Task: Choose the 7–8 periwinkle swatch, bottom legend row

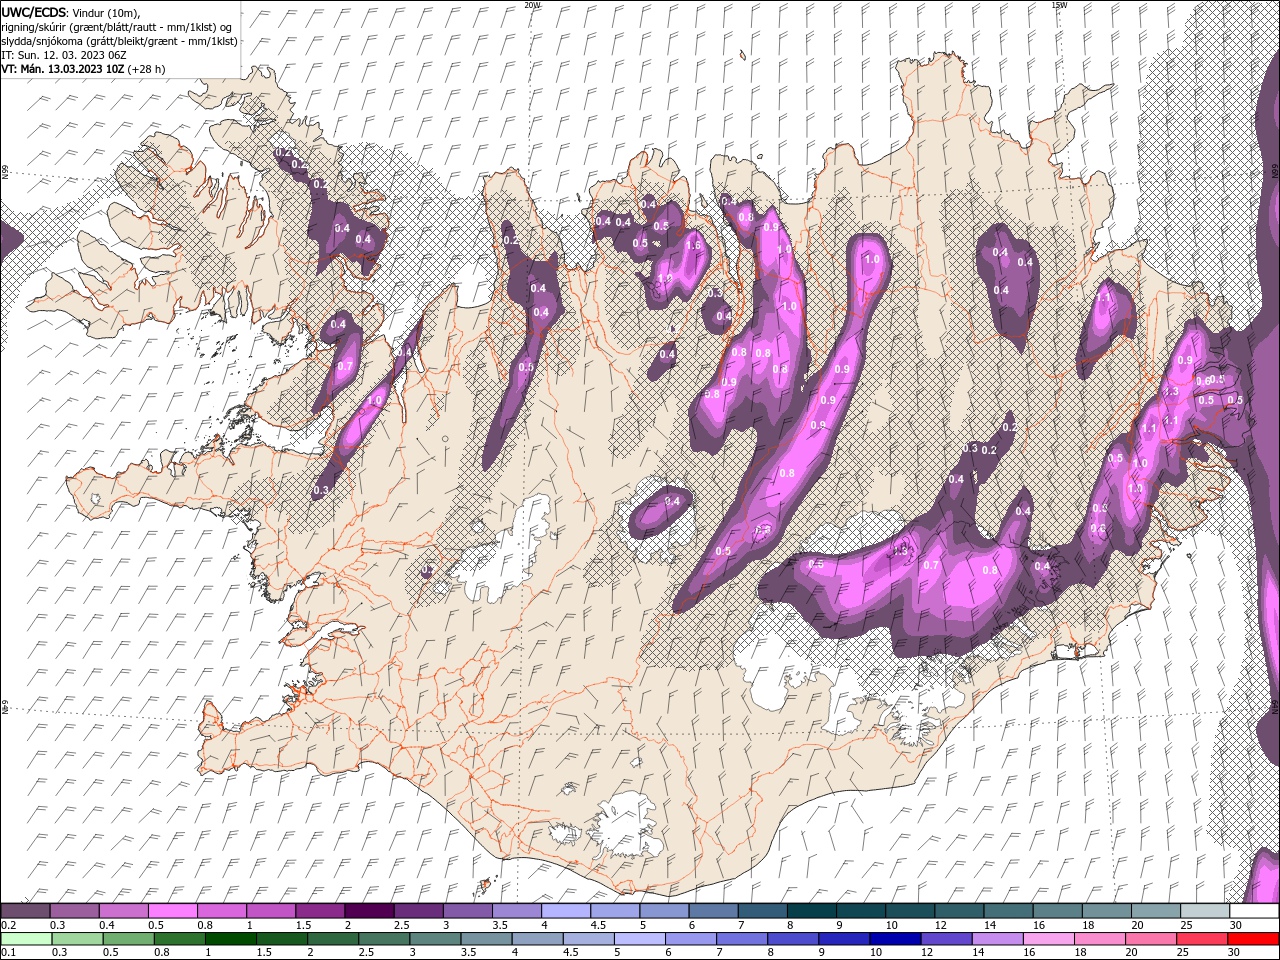Action: (743, 939)
